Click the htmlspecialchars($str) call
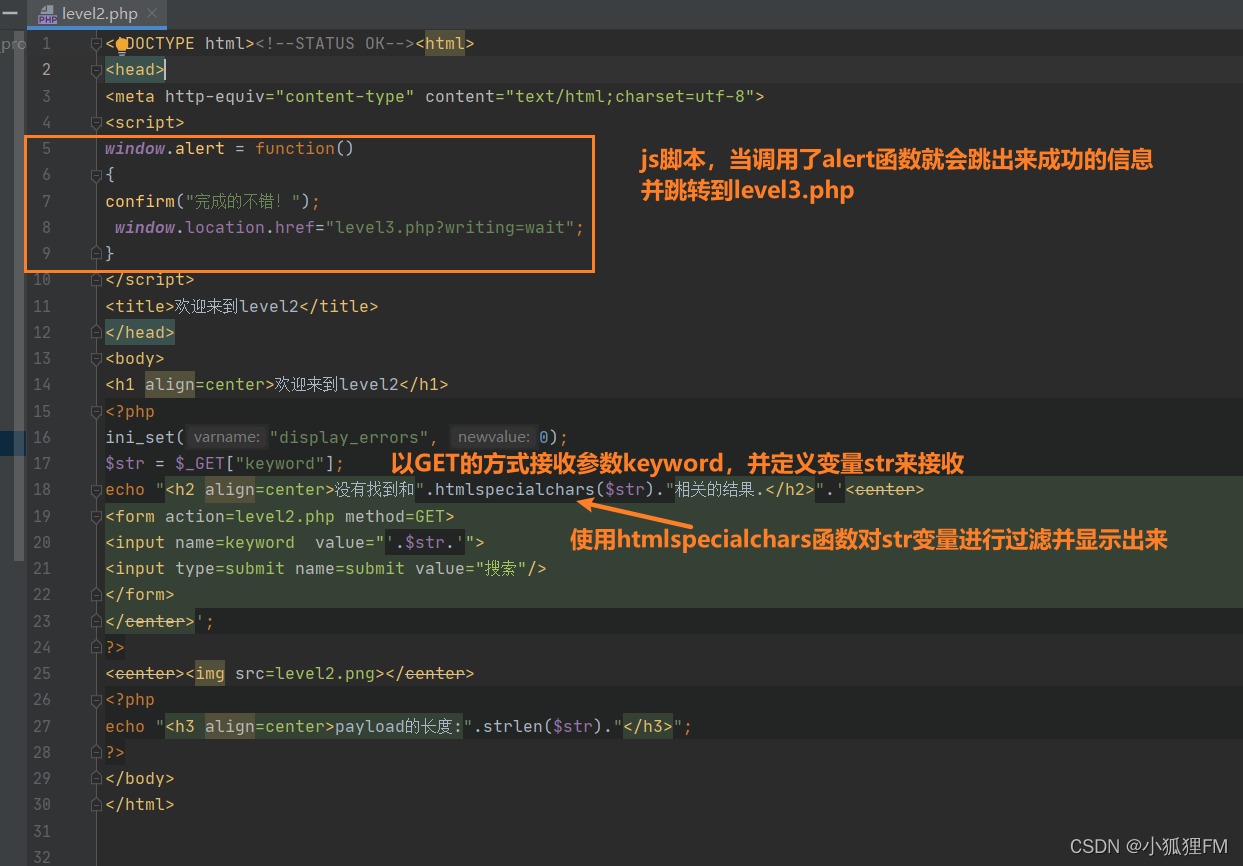 543,490
